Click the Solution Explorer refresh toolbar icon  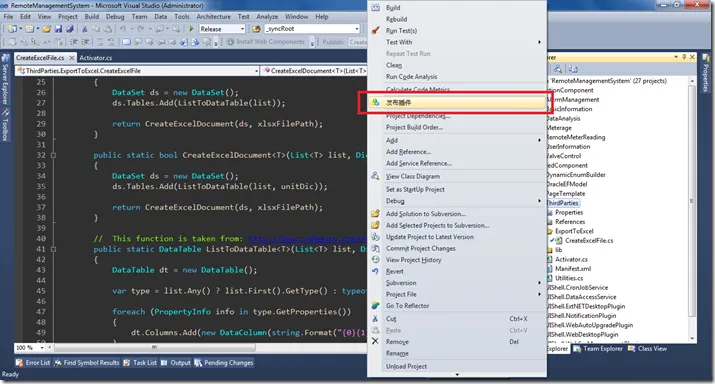(x=573, y=69)
